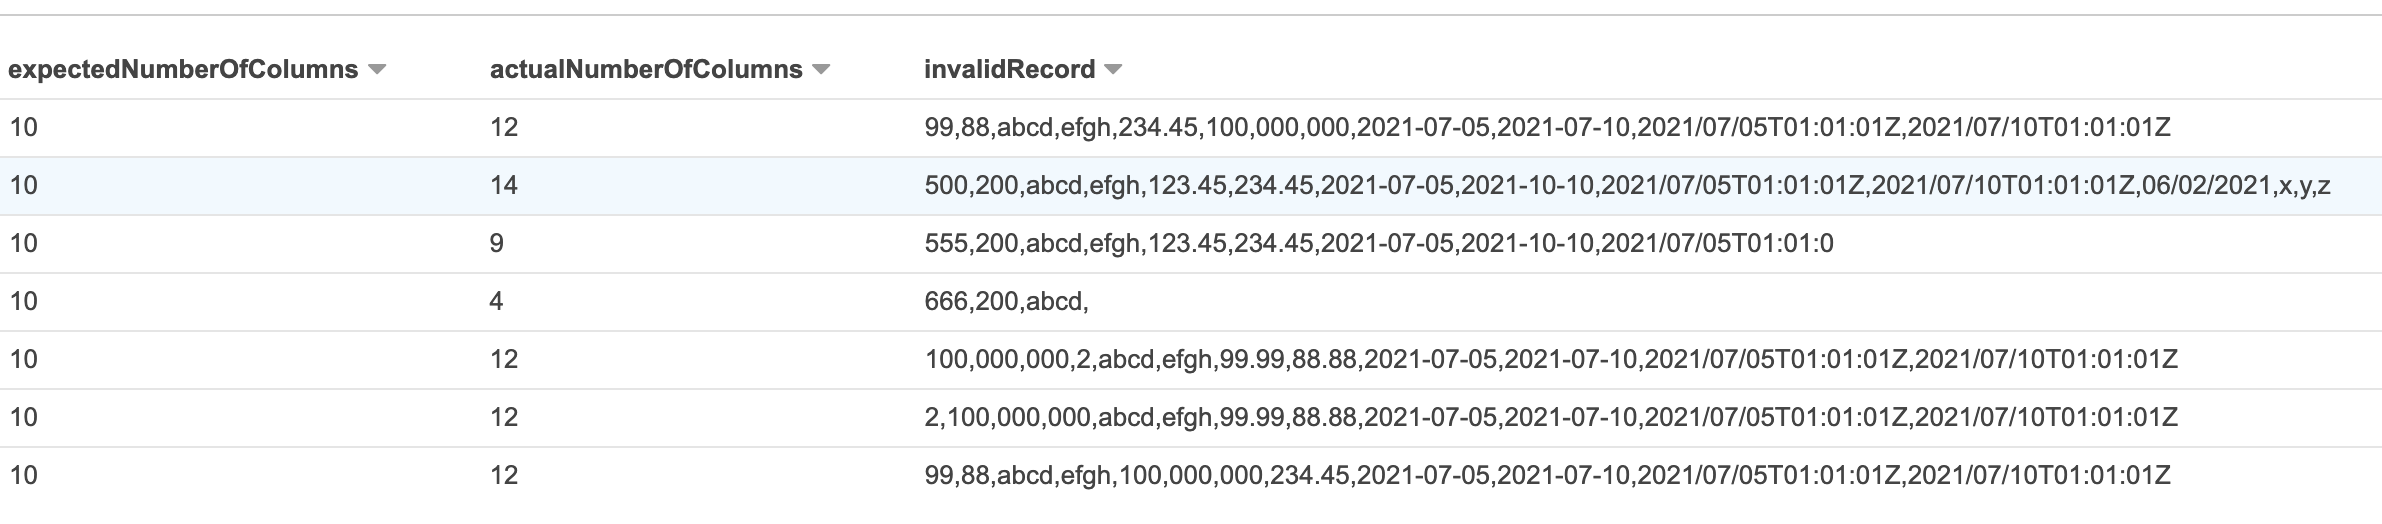Select the invalid record starting with 500,200,abcd
The height and width of the screenshot is (524, 2382).
[x=1628, y=185]
